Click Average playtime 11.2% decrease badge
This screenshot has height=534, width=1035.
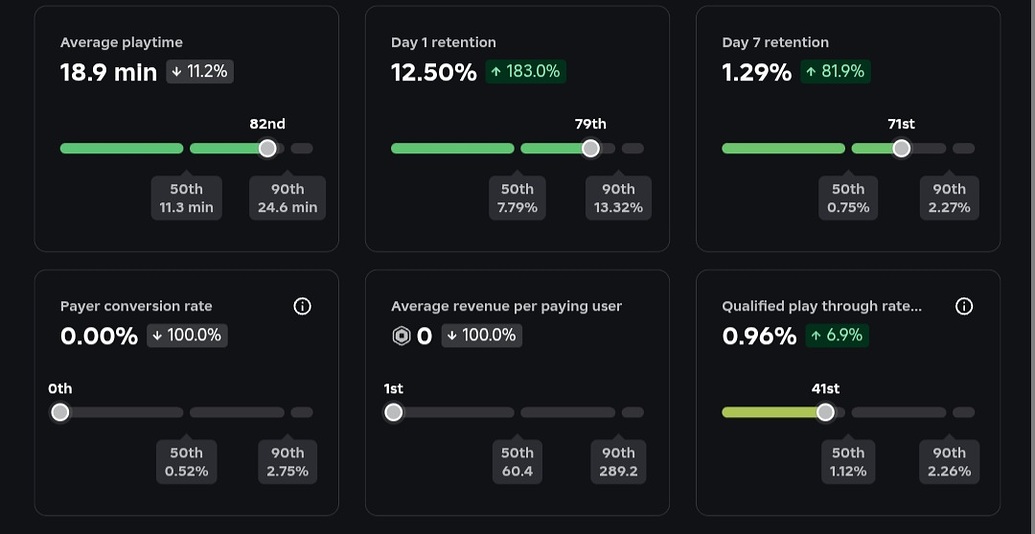click(200, 71)
